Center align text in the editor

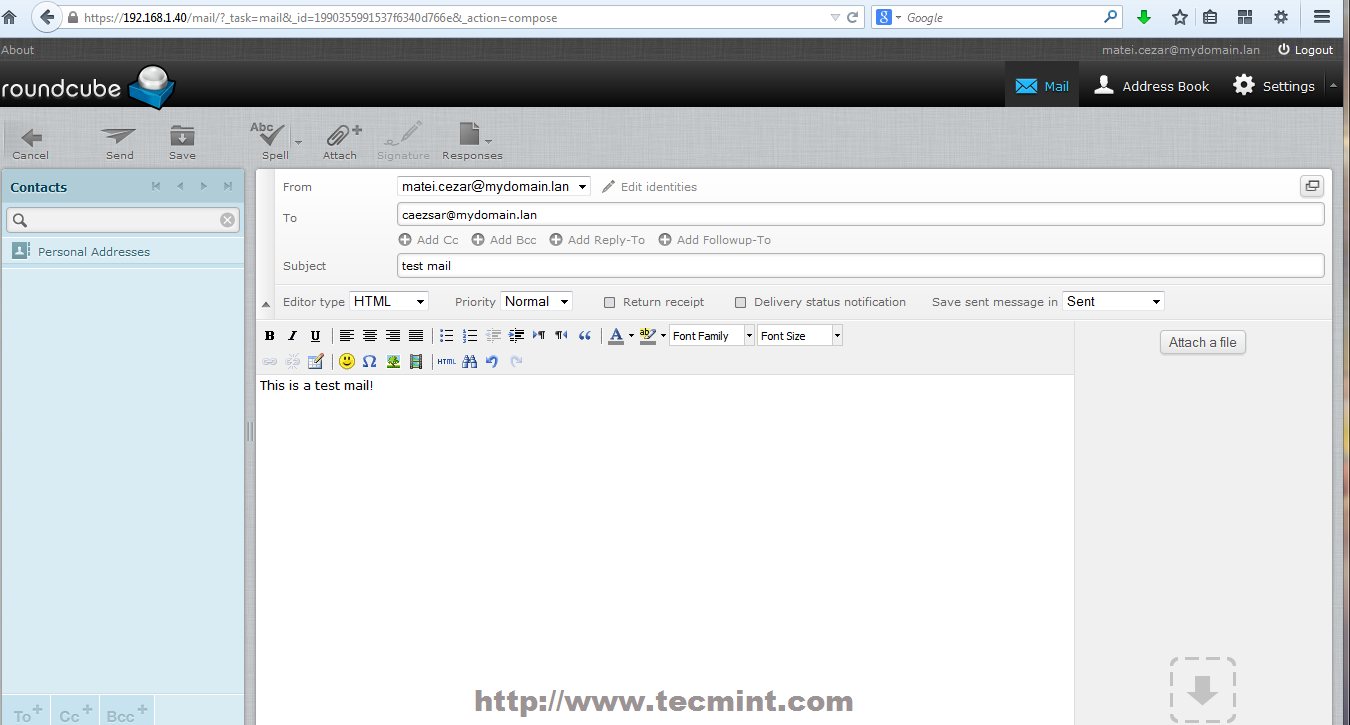point(370,336)
